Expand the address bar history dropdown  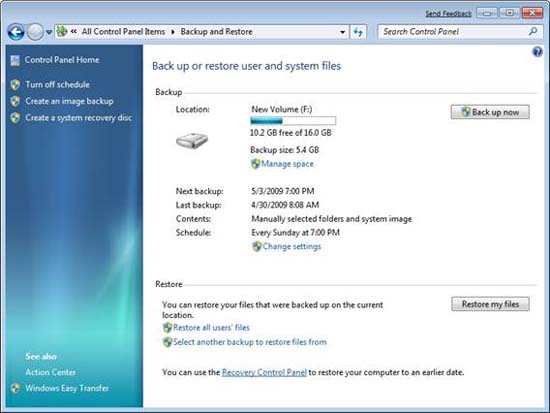tap(342, 32)
